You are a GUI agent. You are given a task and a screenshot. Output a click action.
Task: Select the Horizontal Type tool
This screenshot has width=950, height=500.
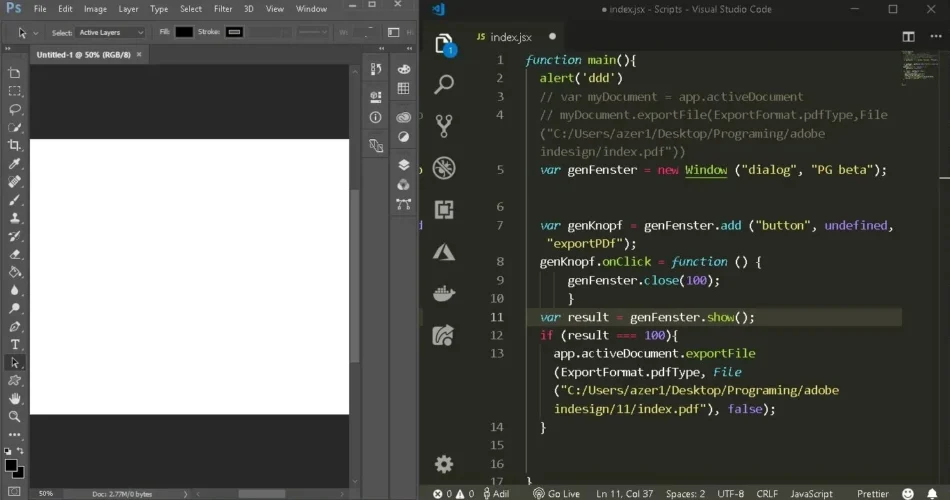click(15, 344)
